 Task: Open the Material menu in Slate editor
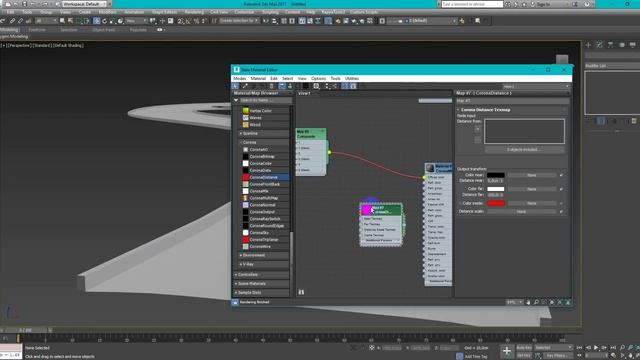pyautogui.click(x=258, y=78)
